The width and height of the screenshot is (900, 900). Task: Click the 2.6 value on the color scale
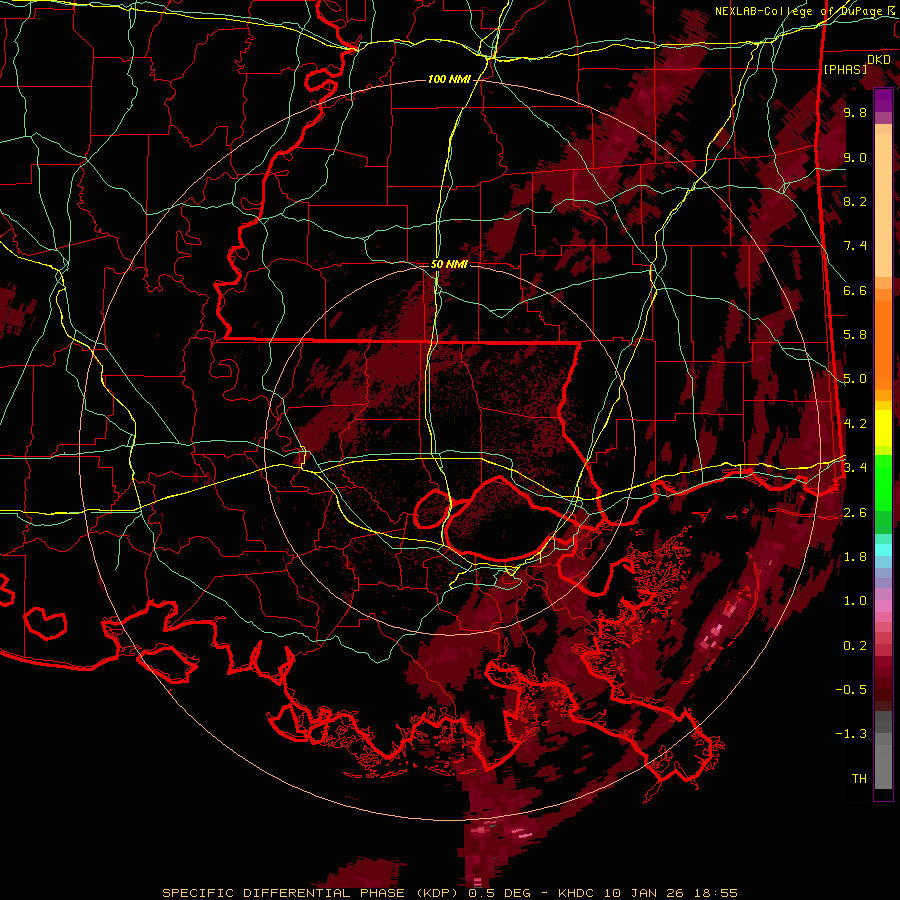pyautogui.click(x=855, y=513)
